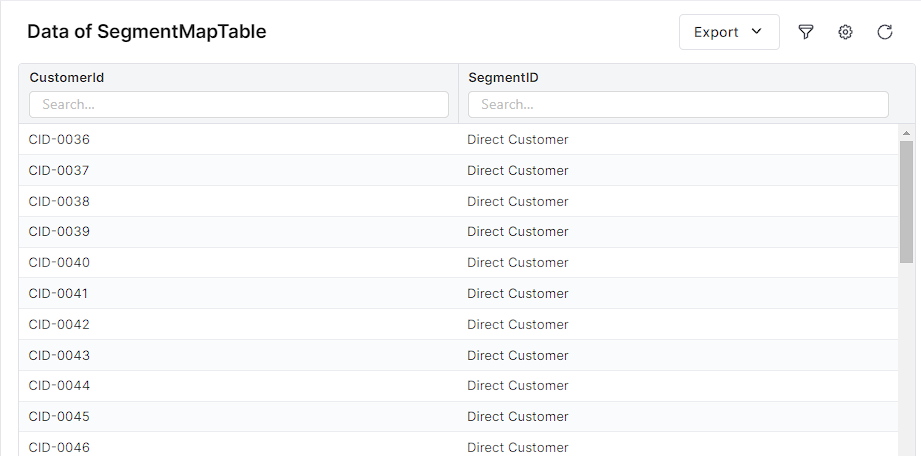The width and height of the screenshot is (921, 456).
Task: Click Direct Customer cell for CID-0044
Action: [x=517, y=385]
